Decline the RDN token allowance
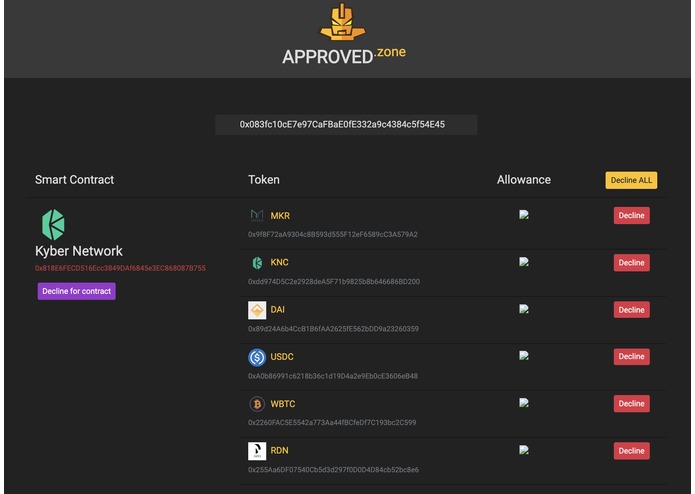Image resolution: width=695 pixels, height=494 pixels. click(x=632, y=451)
